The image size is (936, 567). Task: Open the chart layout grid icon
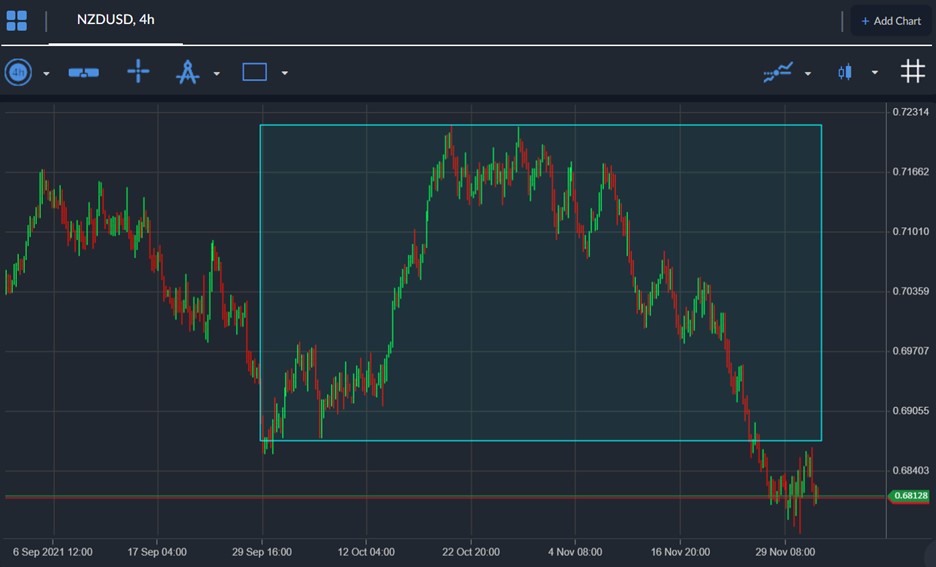tap(17, 21)
